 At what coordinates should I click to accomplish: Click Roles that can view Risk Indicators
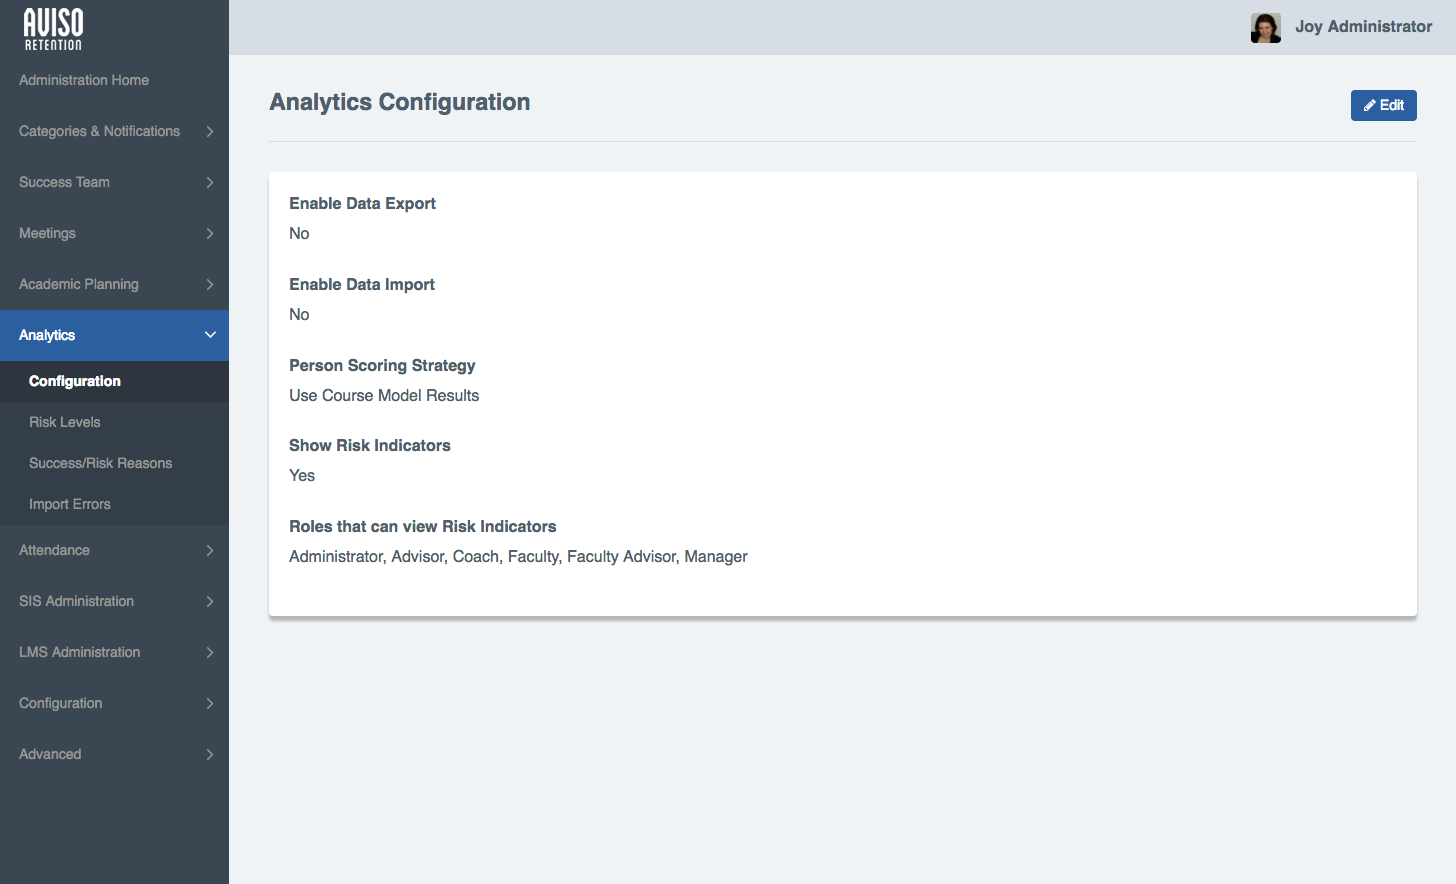(423, 526)
